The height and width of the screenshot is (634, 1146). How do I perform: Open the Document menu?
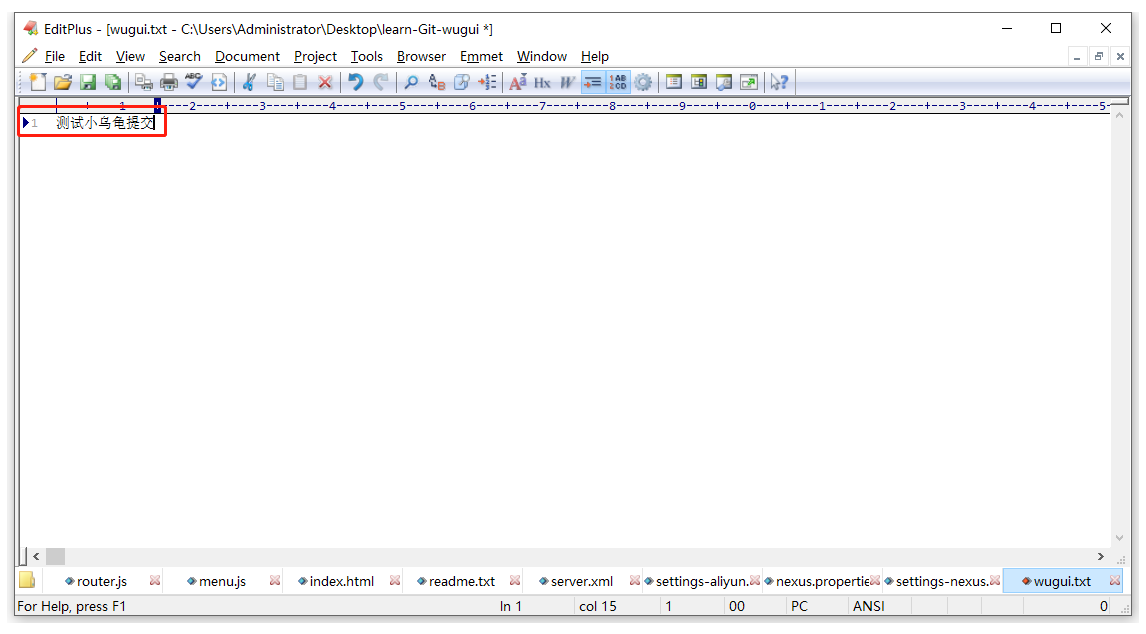247,56
